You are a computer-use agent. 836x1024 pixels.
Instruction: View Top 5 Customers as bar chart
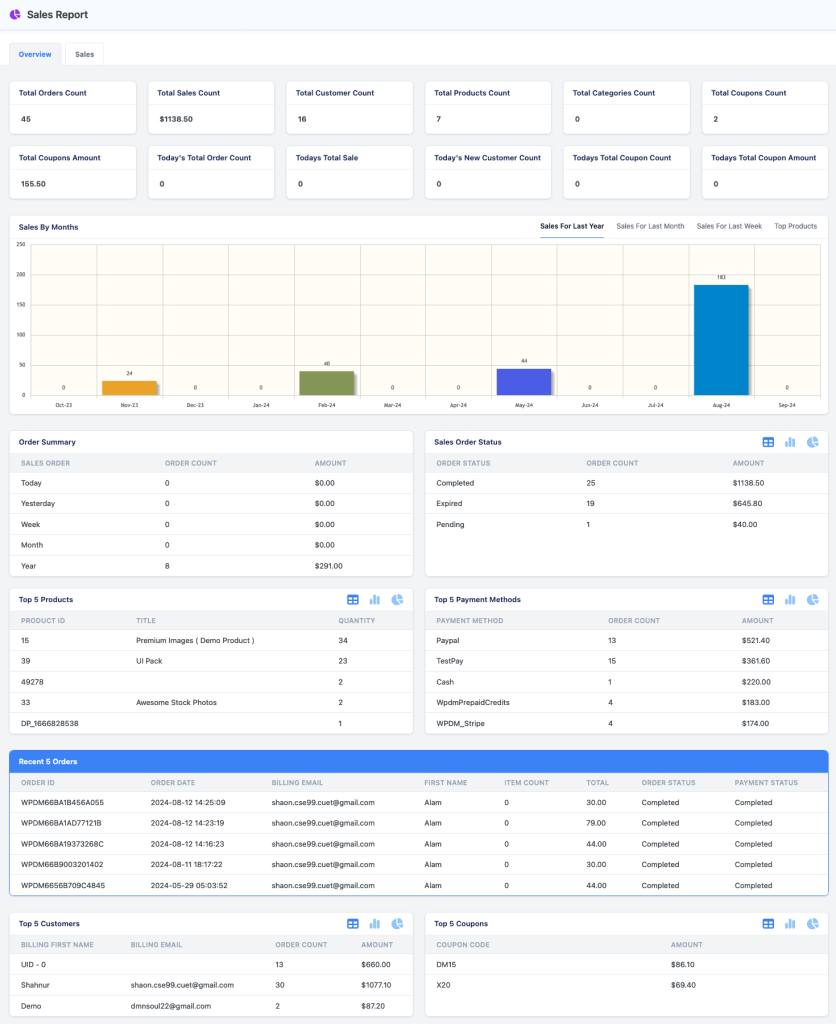[375, 923]
